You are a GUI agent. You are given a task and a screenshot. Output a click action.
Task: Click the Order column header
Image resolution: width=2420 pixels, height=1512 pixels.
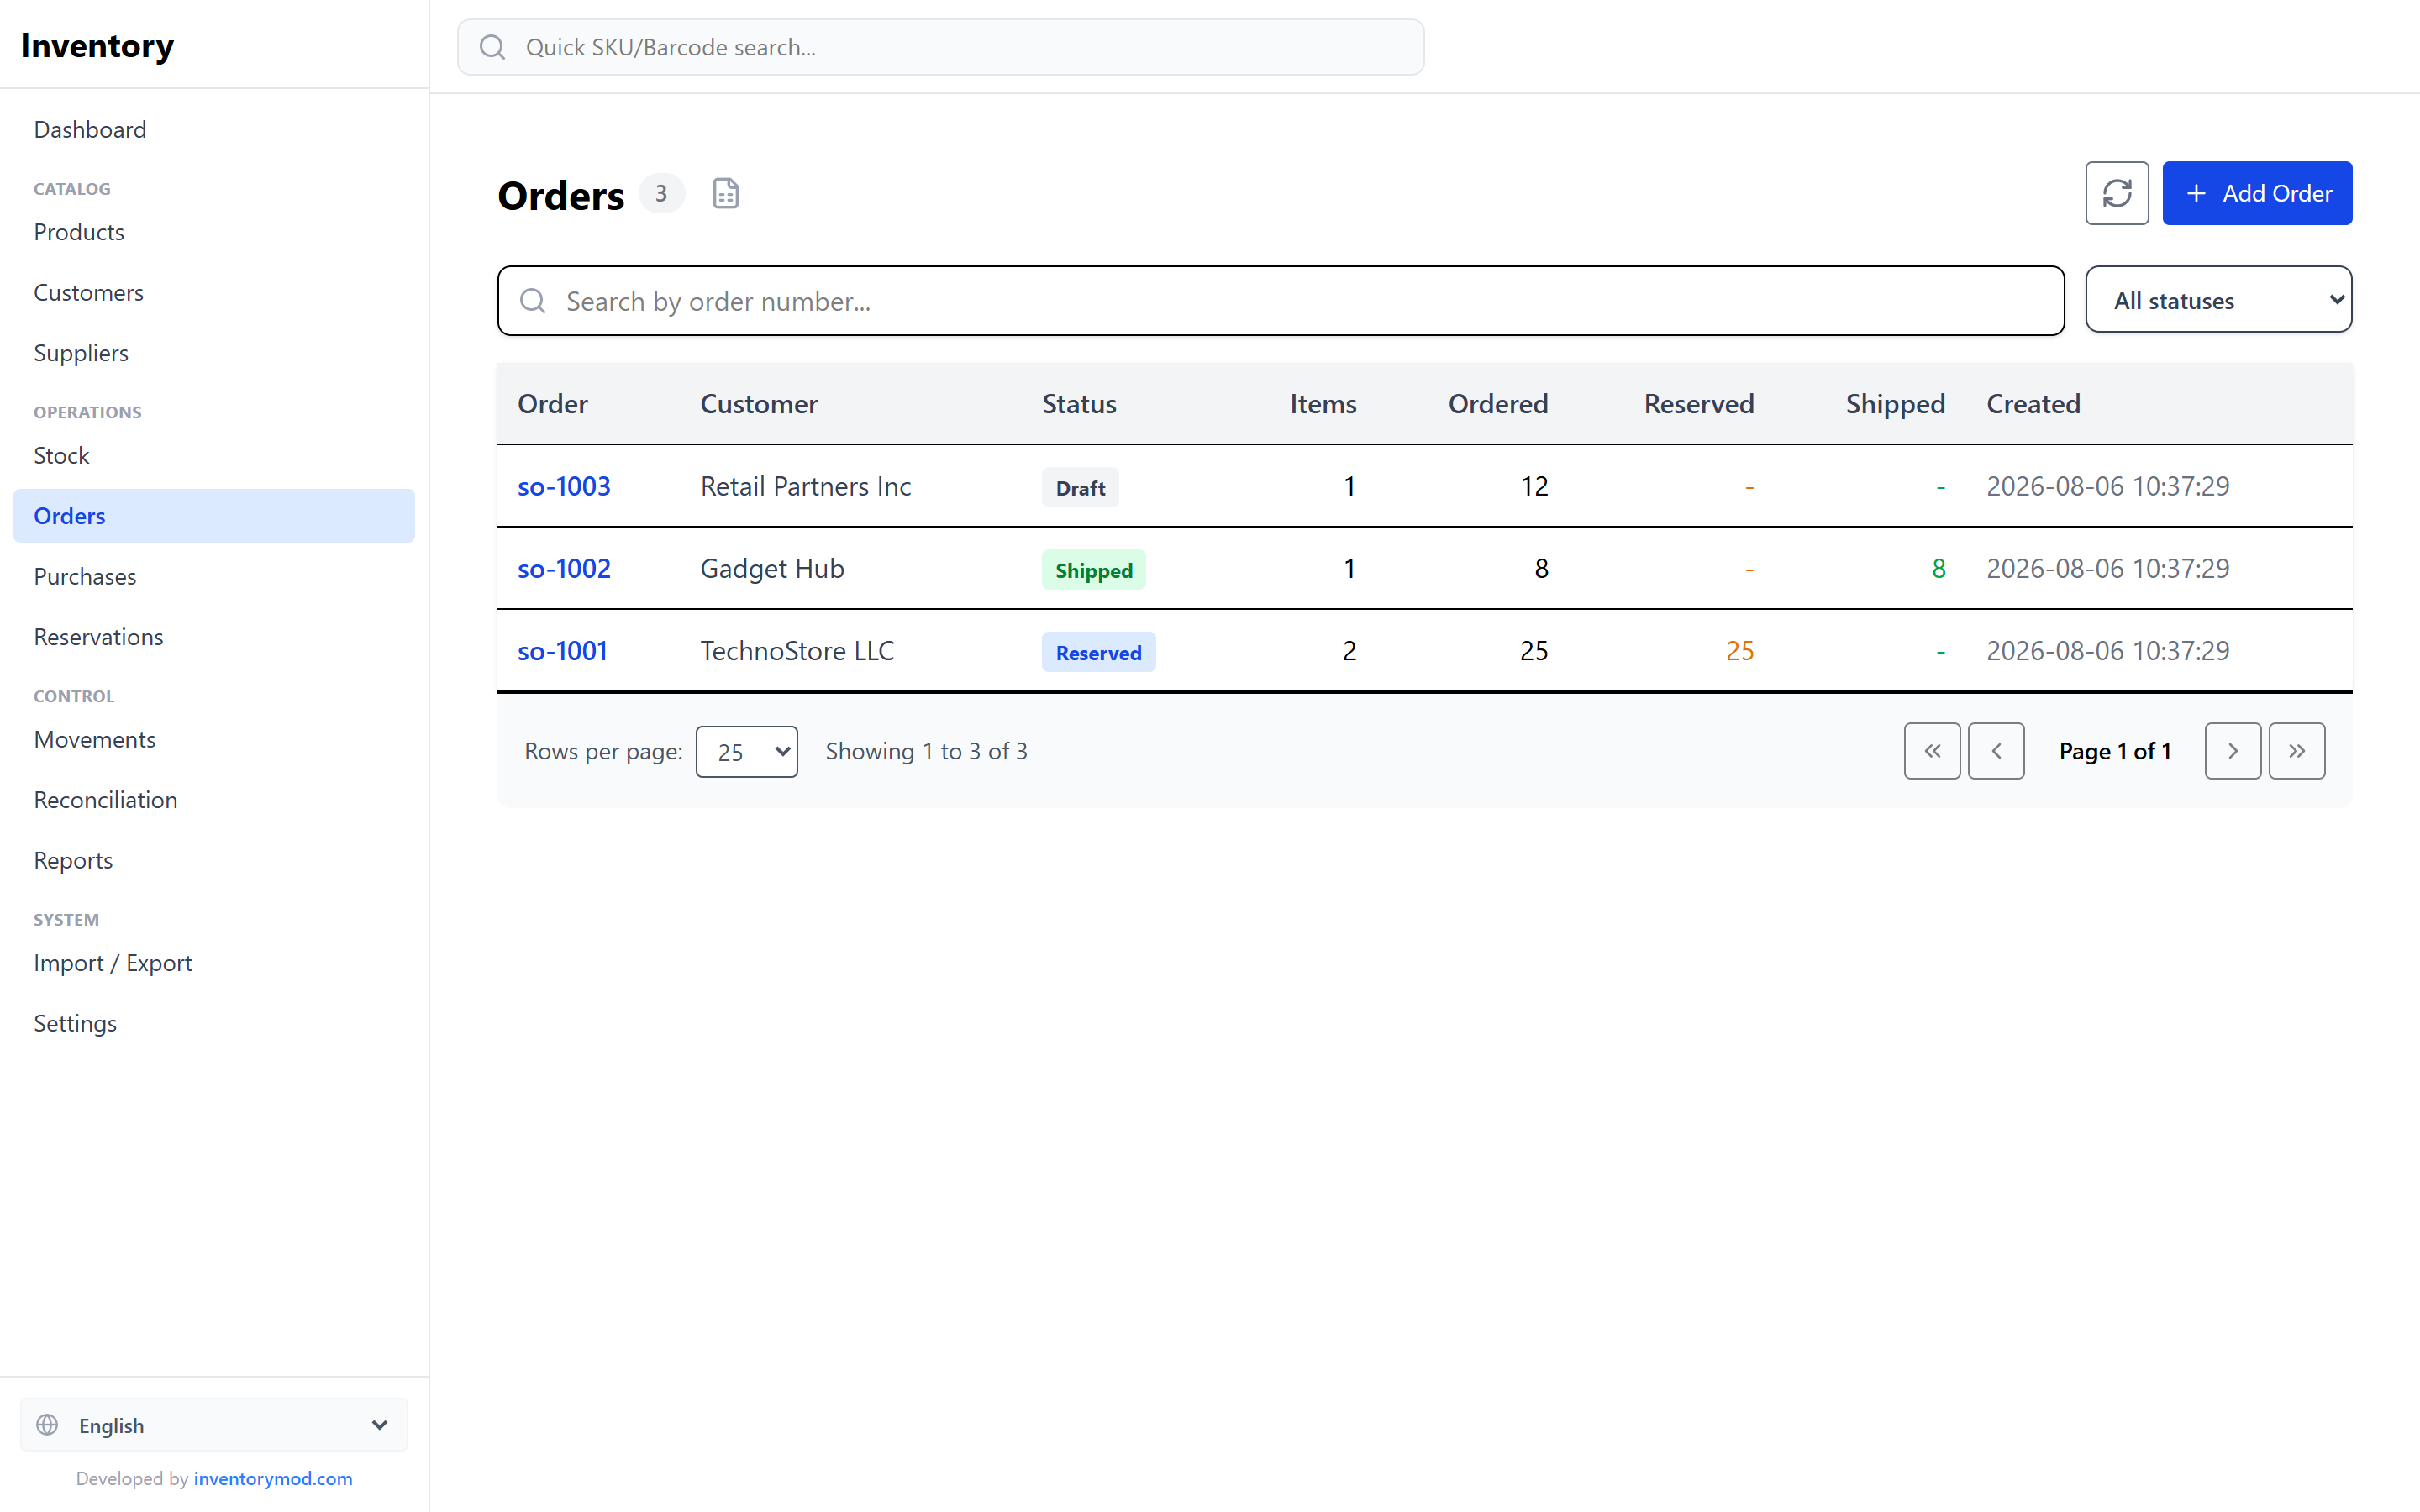tap(552, 404)
